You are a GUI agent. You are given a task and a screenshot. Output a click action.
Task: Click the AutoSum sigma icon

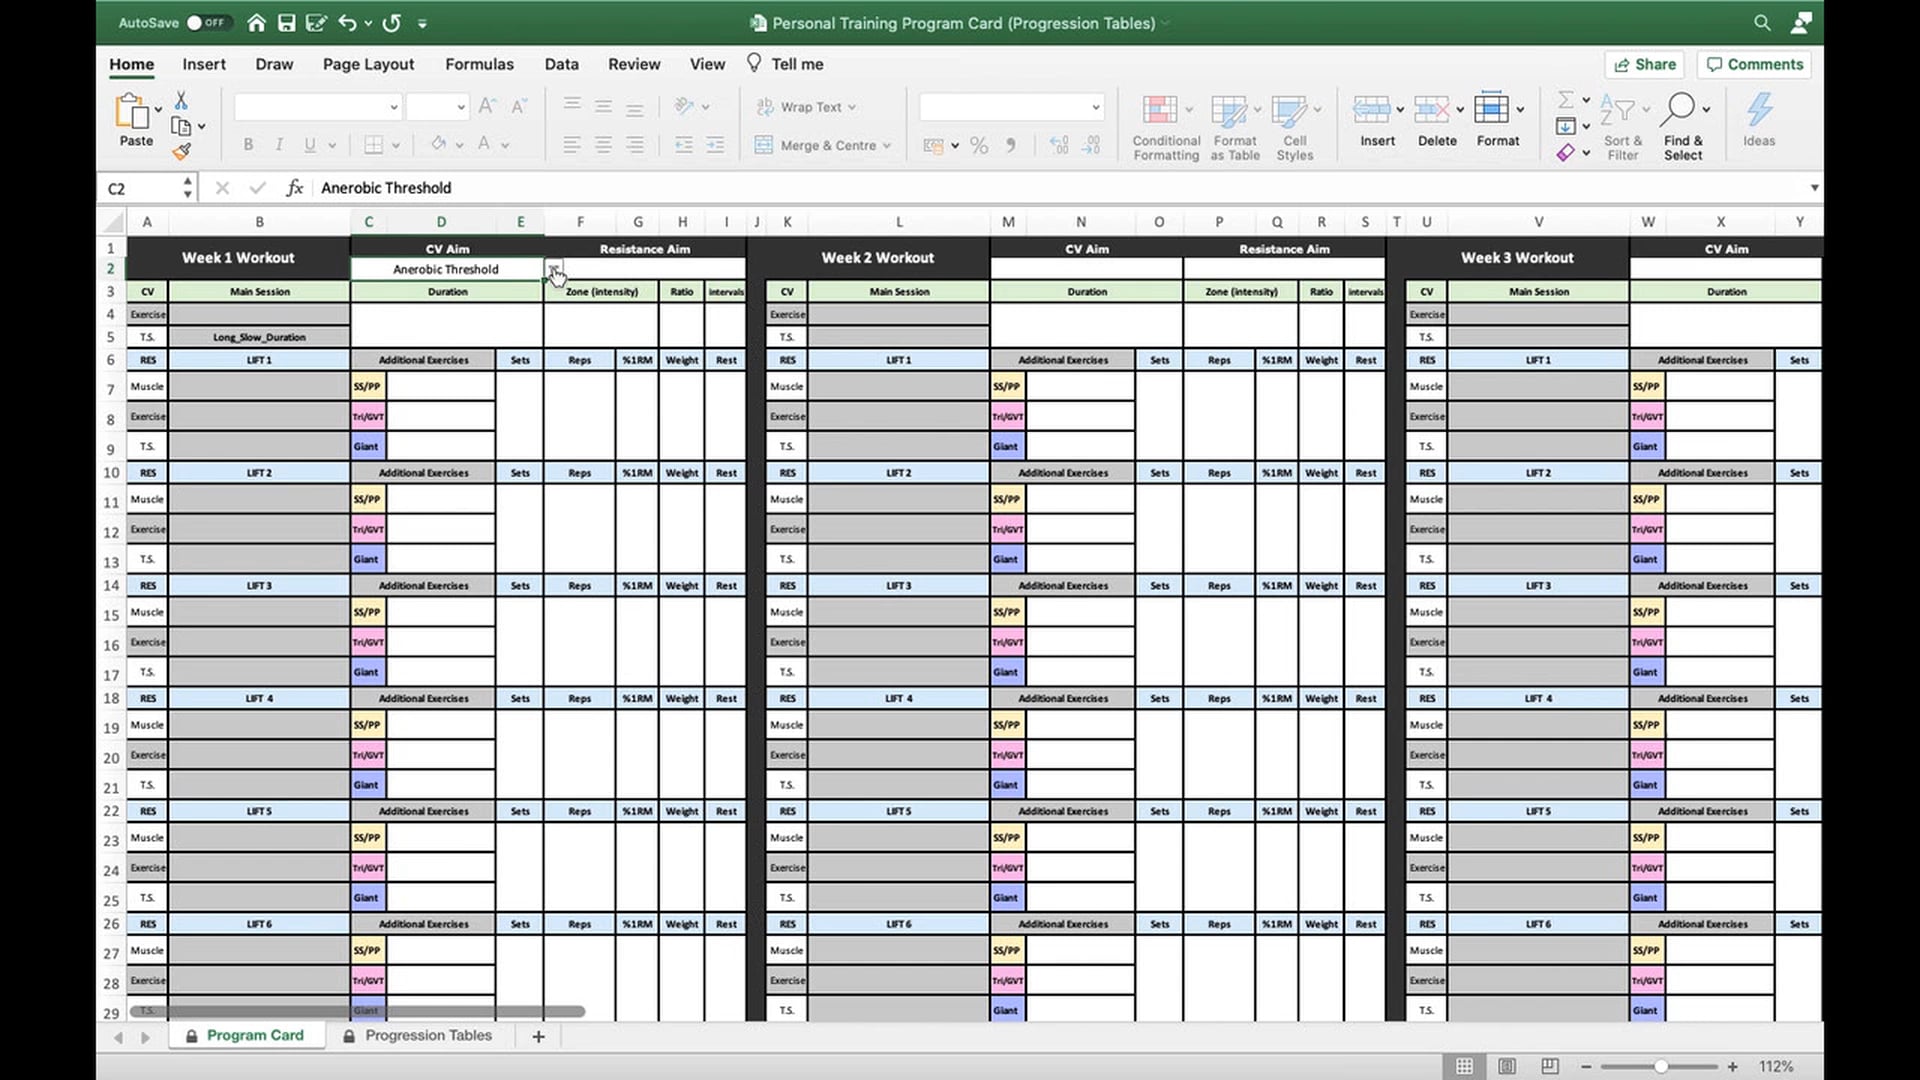click(1566, 99)
